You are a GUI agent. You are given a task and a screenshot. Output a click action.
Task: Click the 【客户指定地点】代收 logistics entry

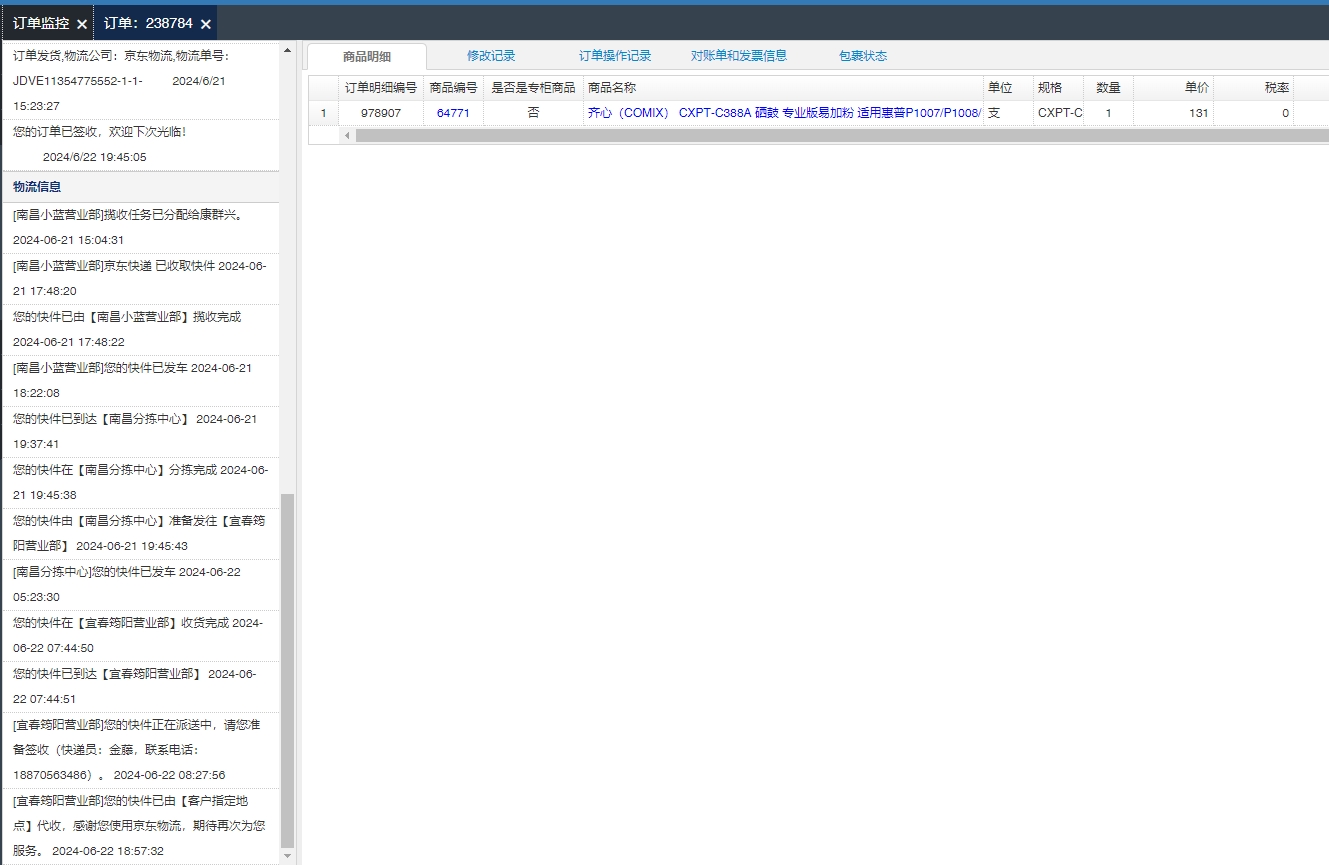(140, 826)
